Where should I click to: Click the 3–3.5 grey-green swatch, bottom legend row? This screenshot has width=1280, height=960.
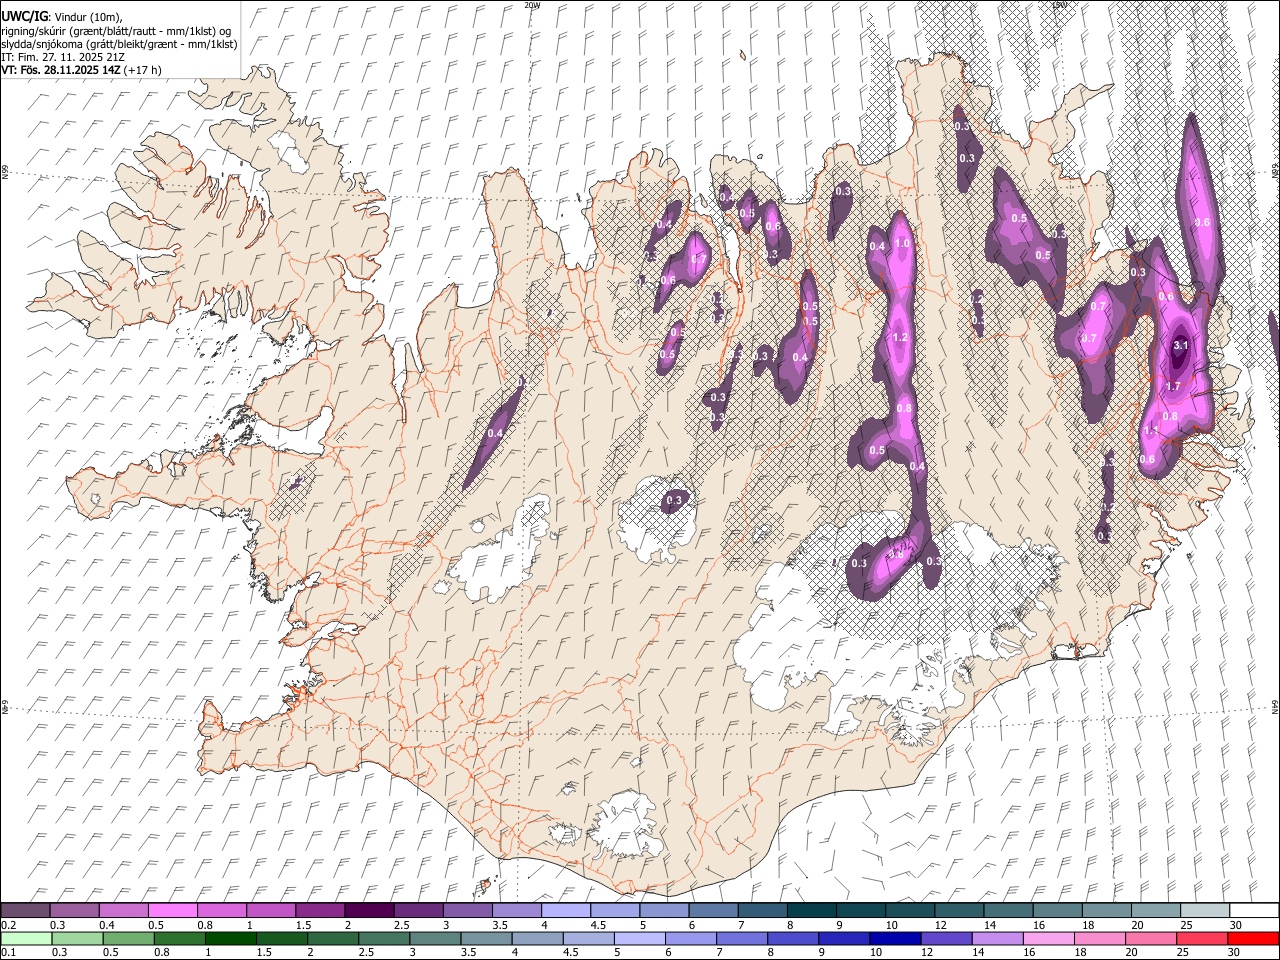pyautogui.click(x=435, y=938)
